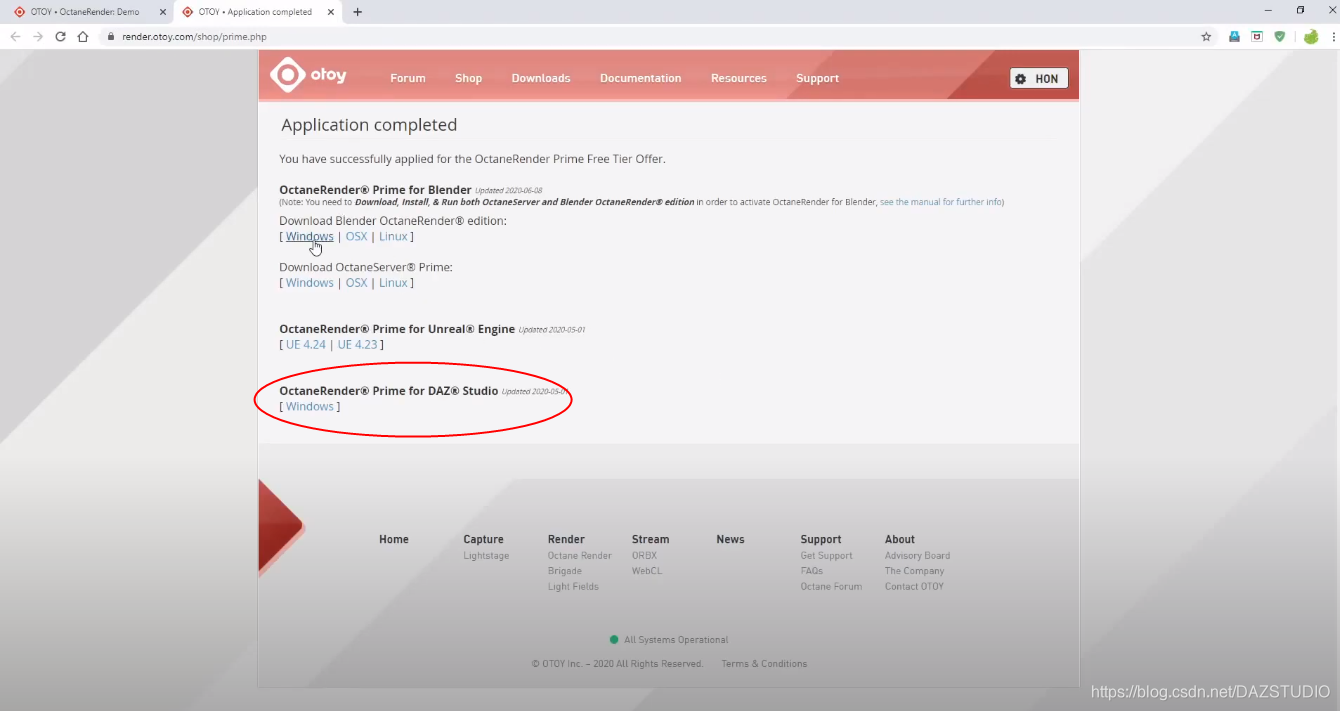
Task: Open the Documentation menu item
Action: click(x=640, y=78)
